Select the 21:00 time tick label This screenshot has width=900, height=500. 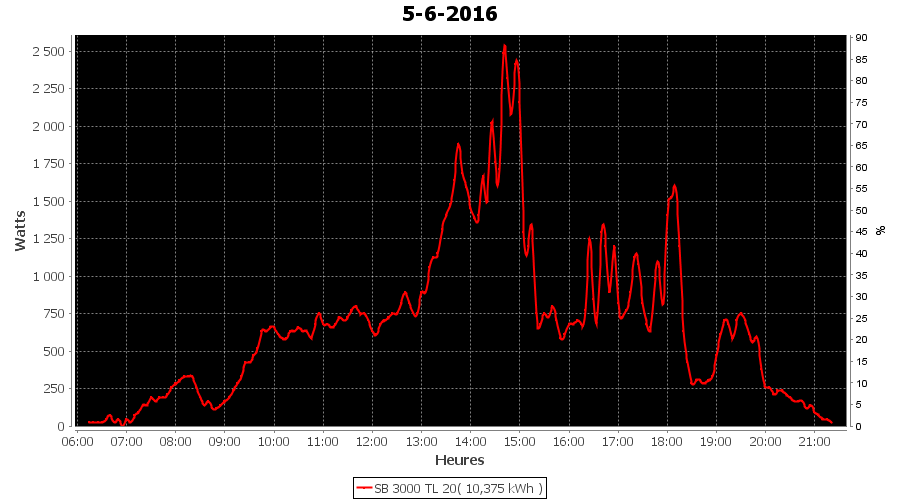tap(814, 441)
